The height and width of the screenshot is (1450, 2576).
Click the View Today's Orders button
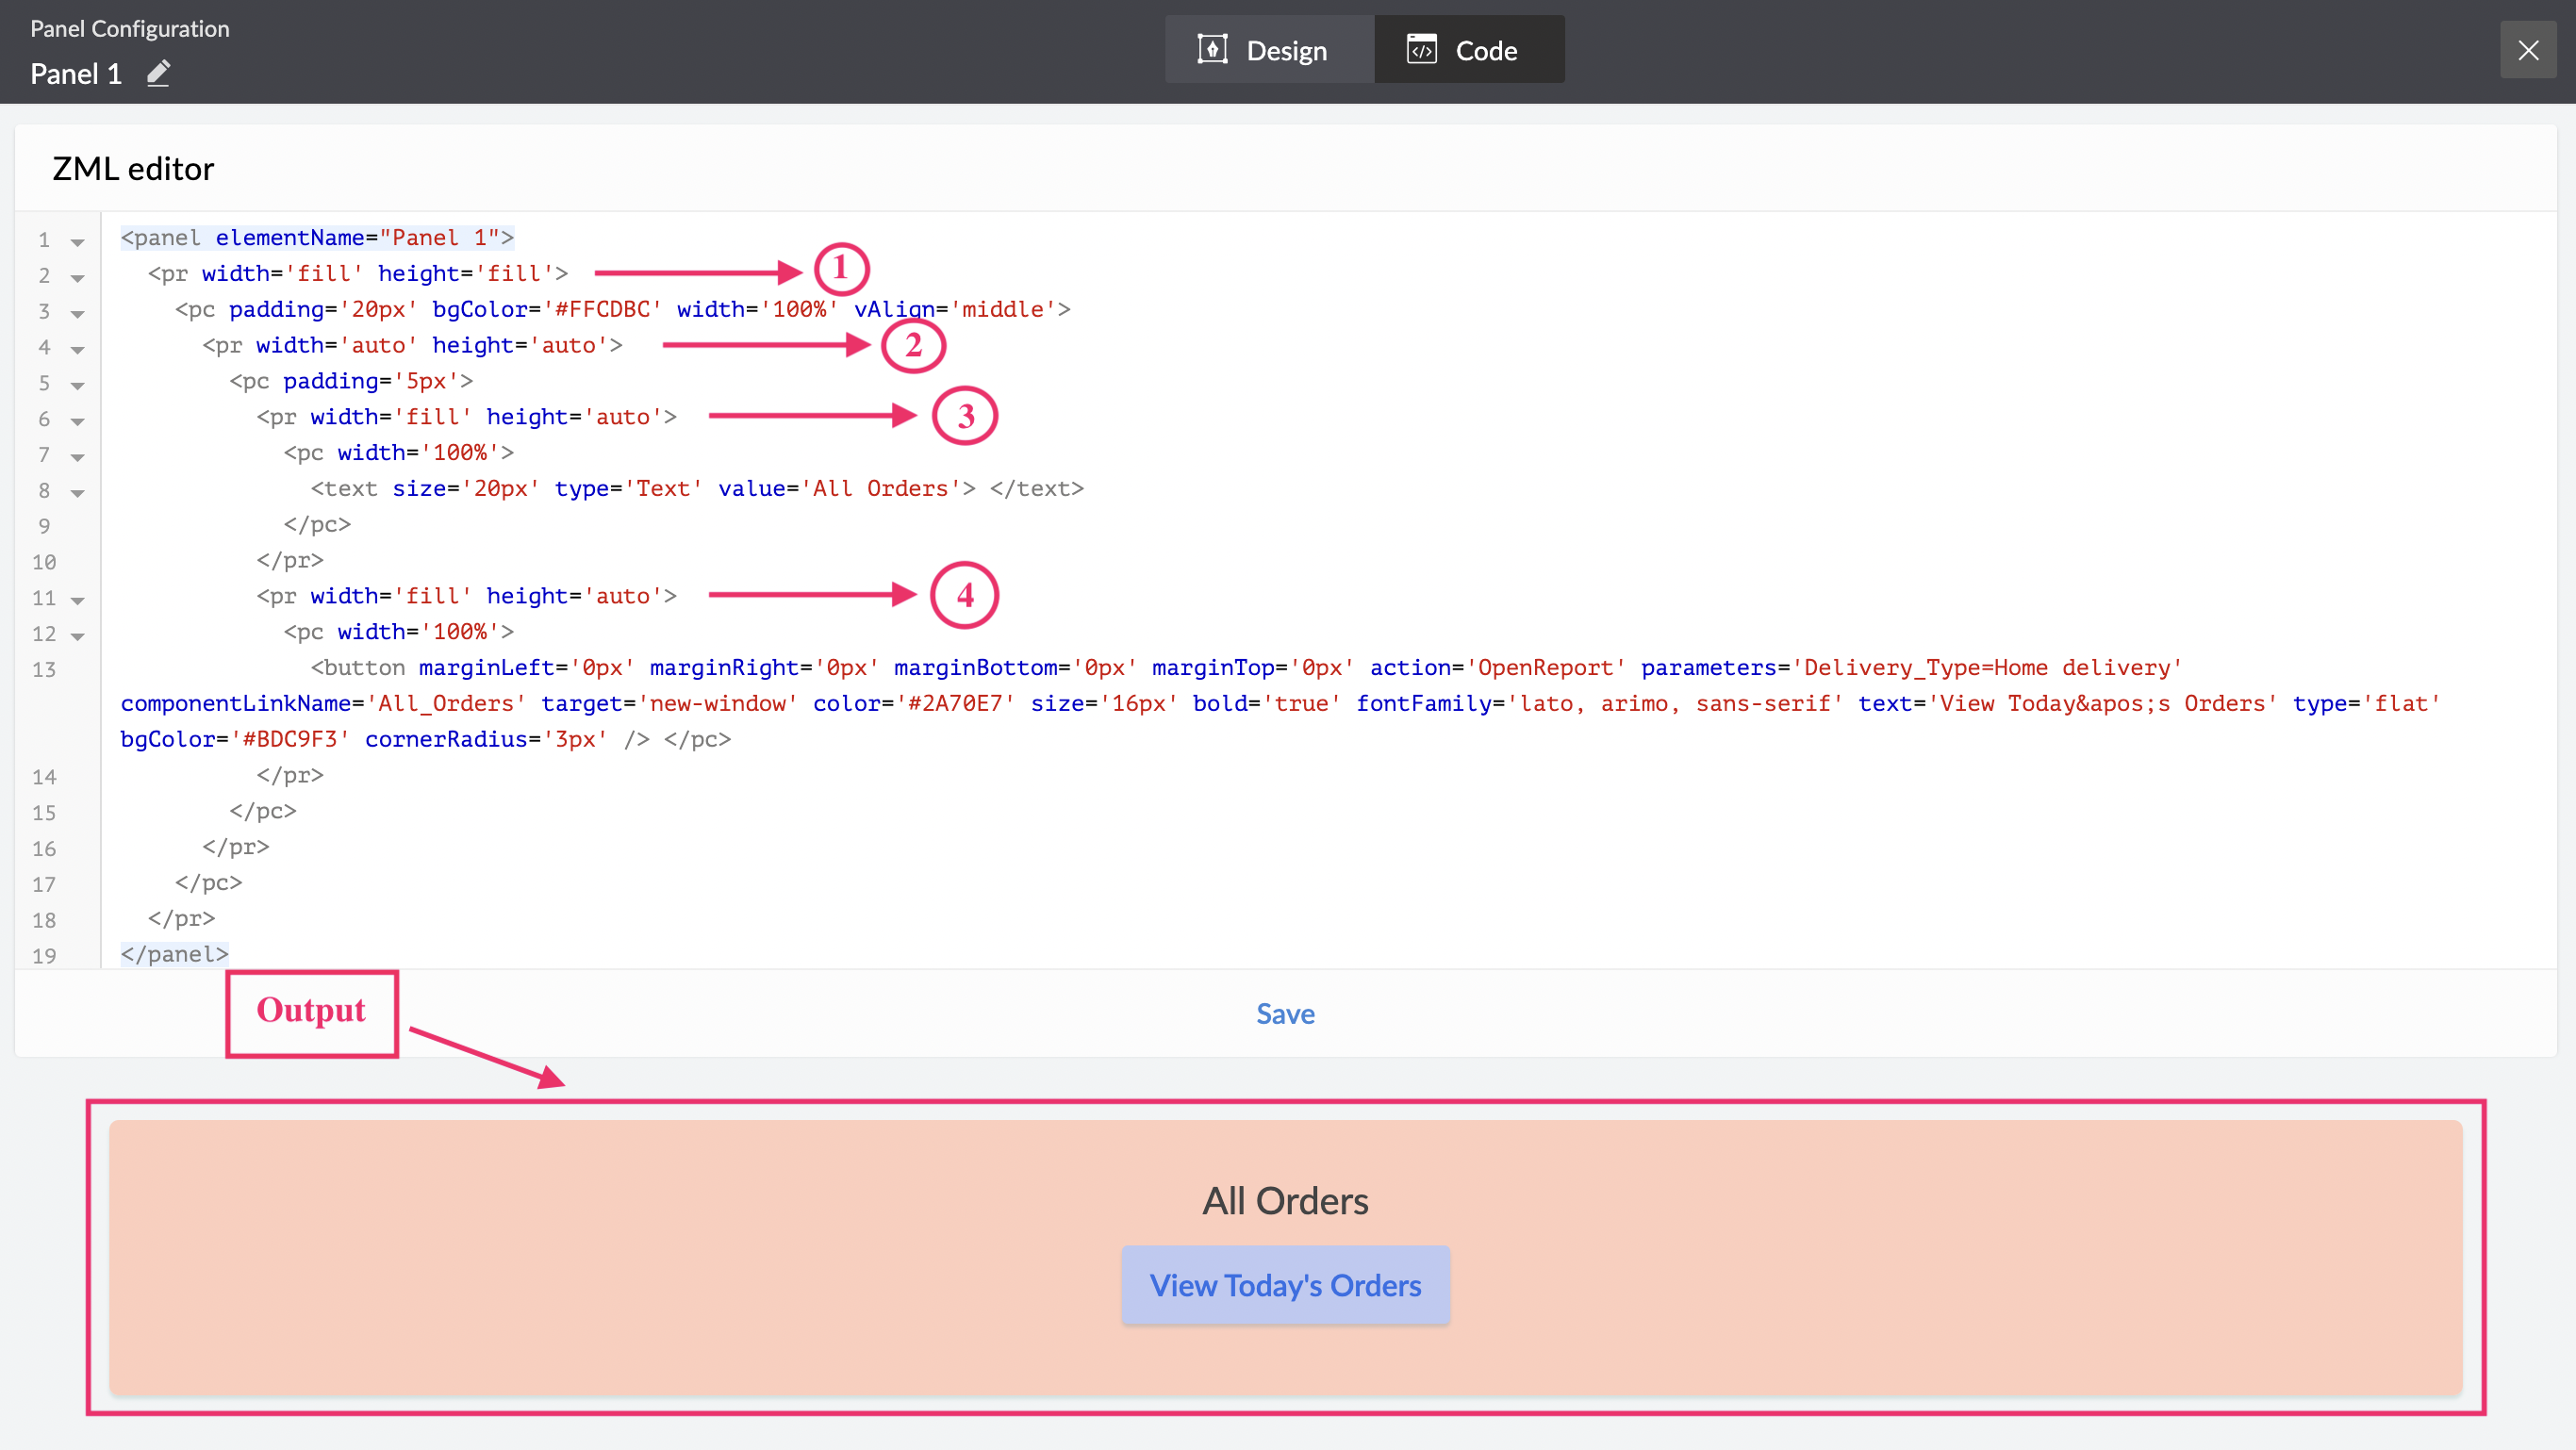click(1285, 1285)
